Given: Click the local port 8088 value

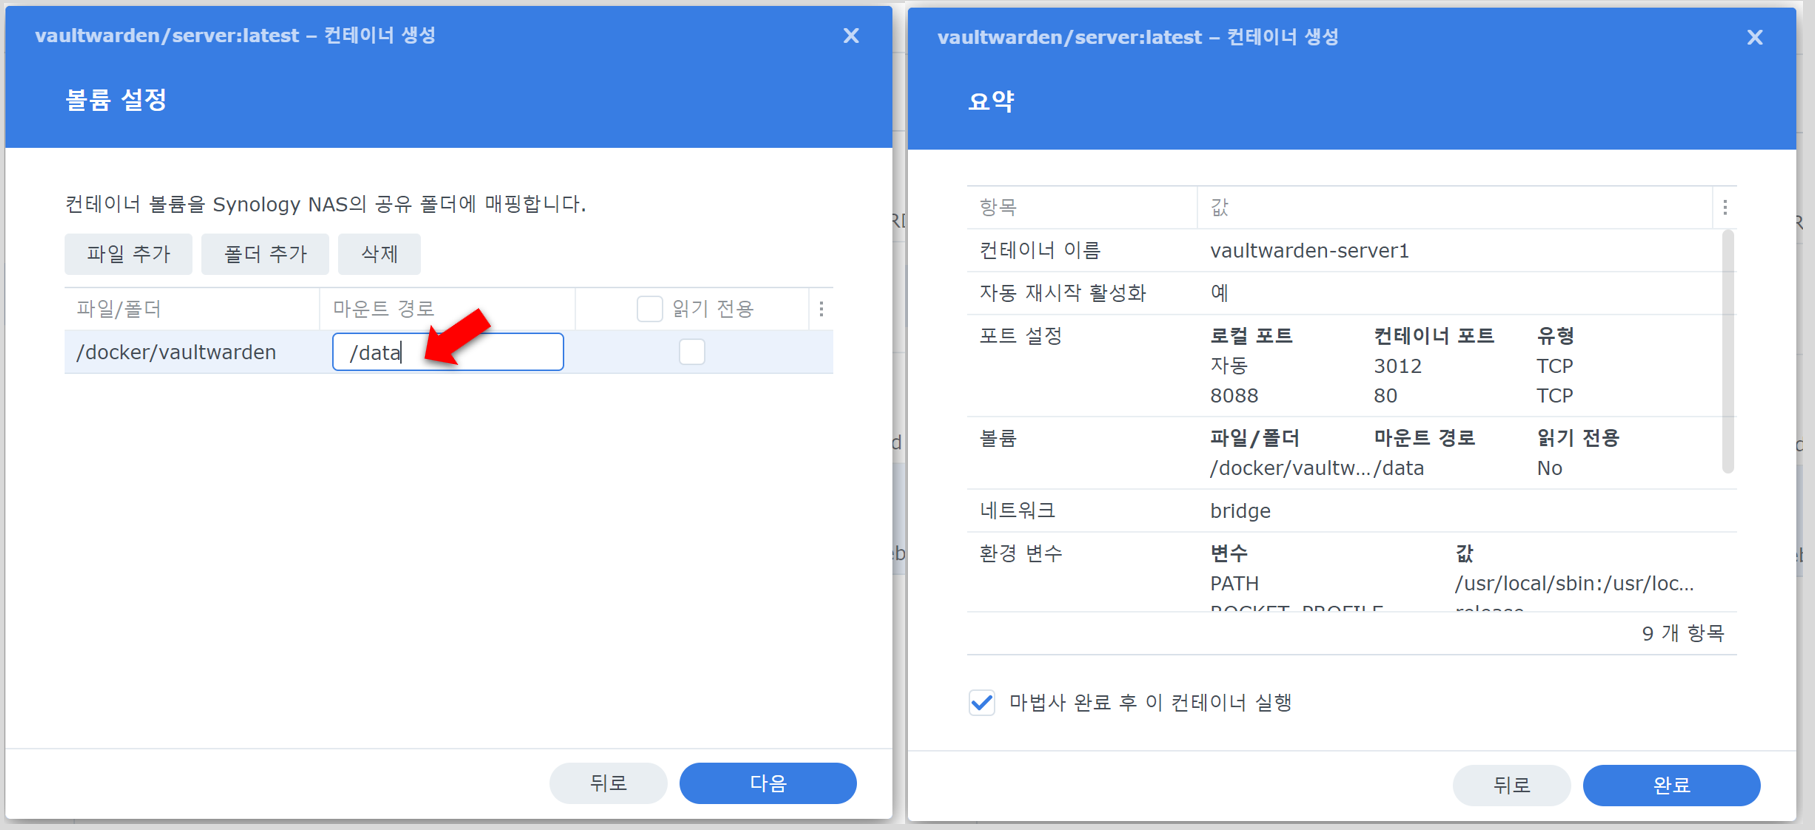Looking at the screenshot, I should coord(1234,396).
